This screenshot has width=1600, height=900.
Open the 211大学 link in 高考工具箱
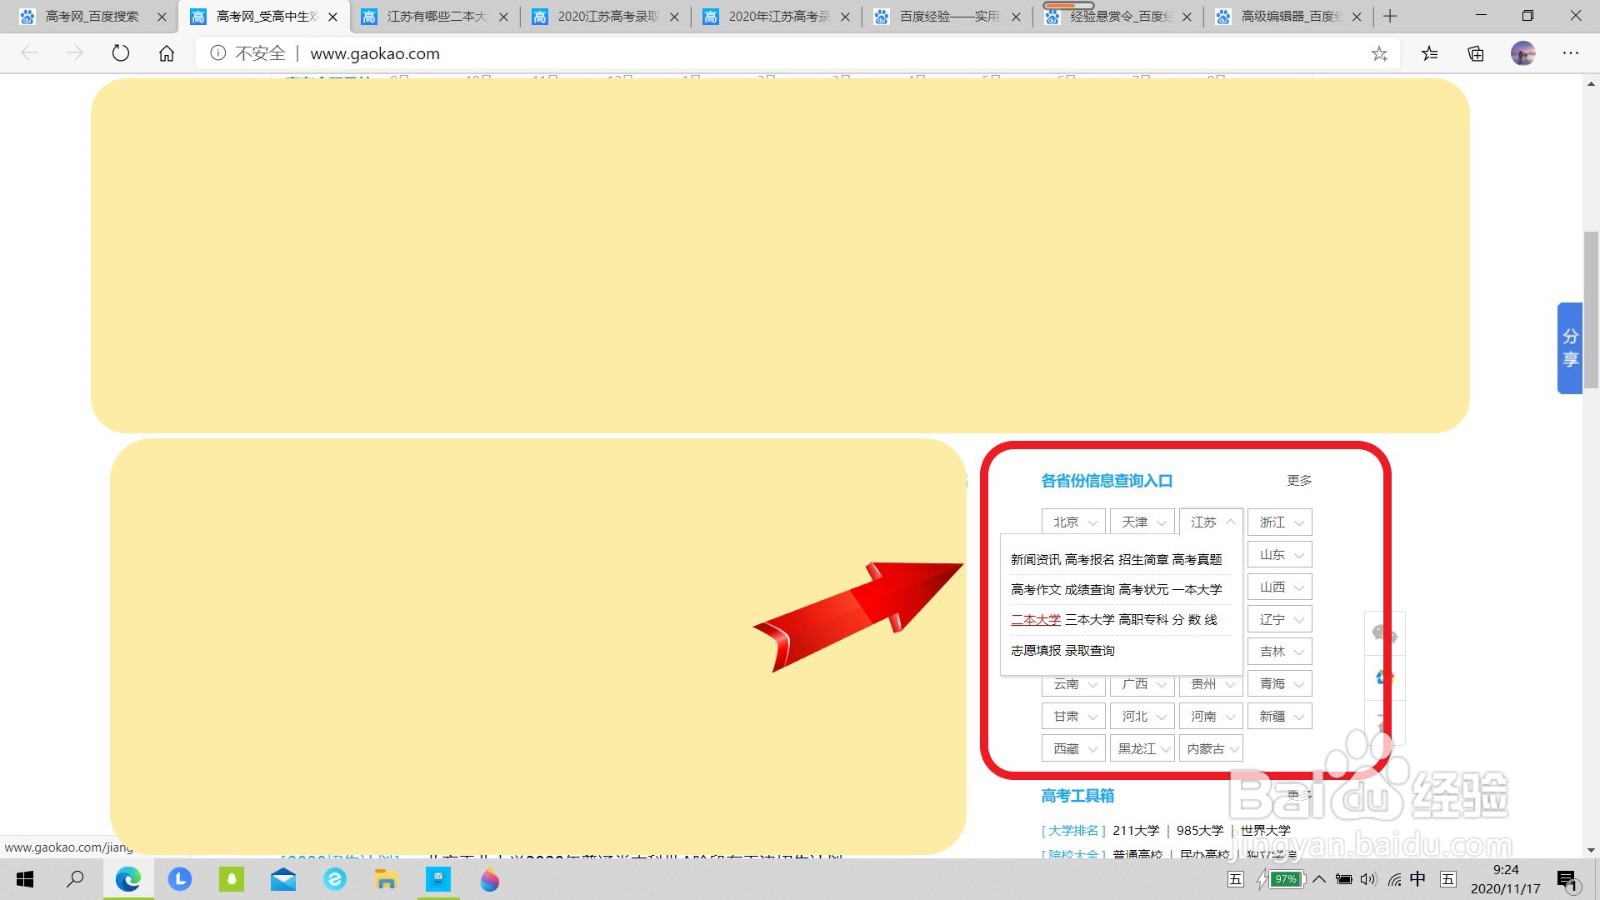click(x=1136, y=831)
